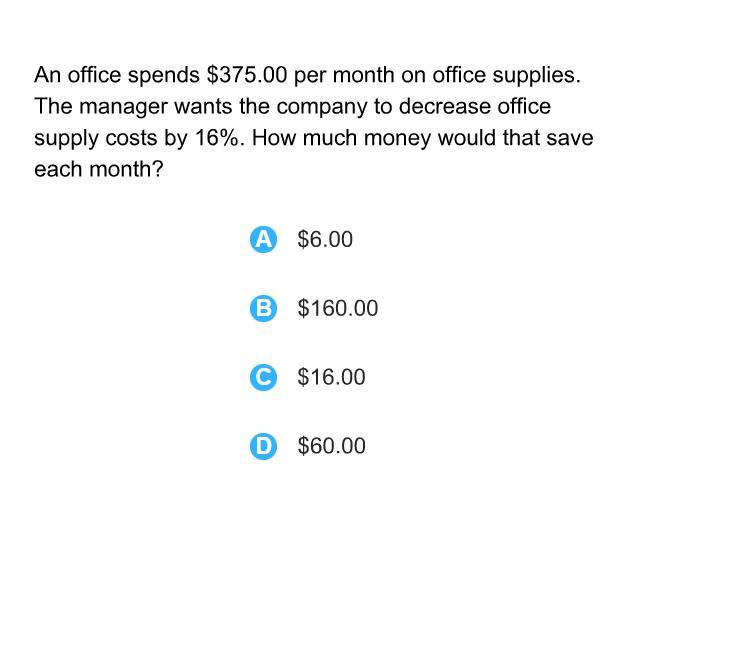Click the $60.00 answer text
The image size is (731, 662).
[x=331, y=446]
